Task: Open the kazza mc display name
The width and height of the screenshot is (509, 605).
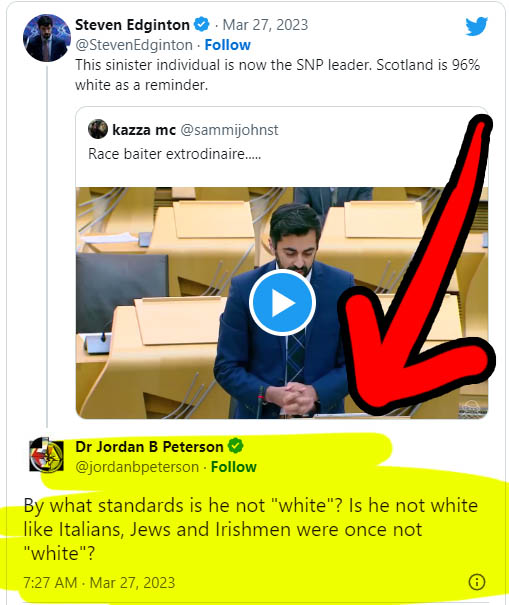Action: click(x=144, y=130)
